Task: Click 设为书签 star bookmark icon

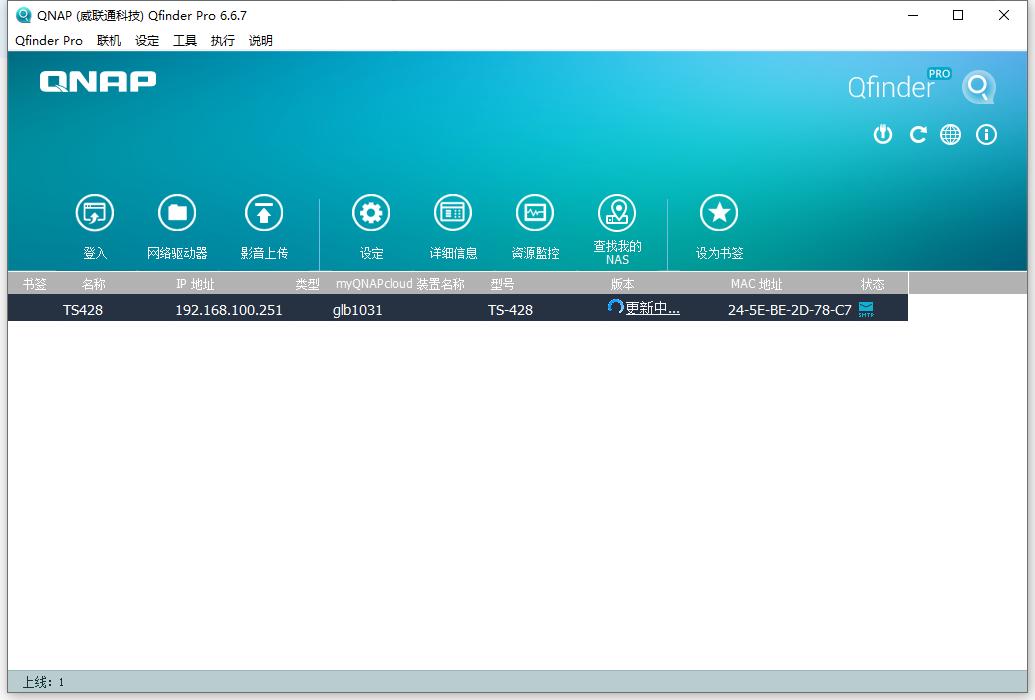Action: [719, 213]
